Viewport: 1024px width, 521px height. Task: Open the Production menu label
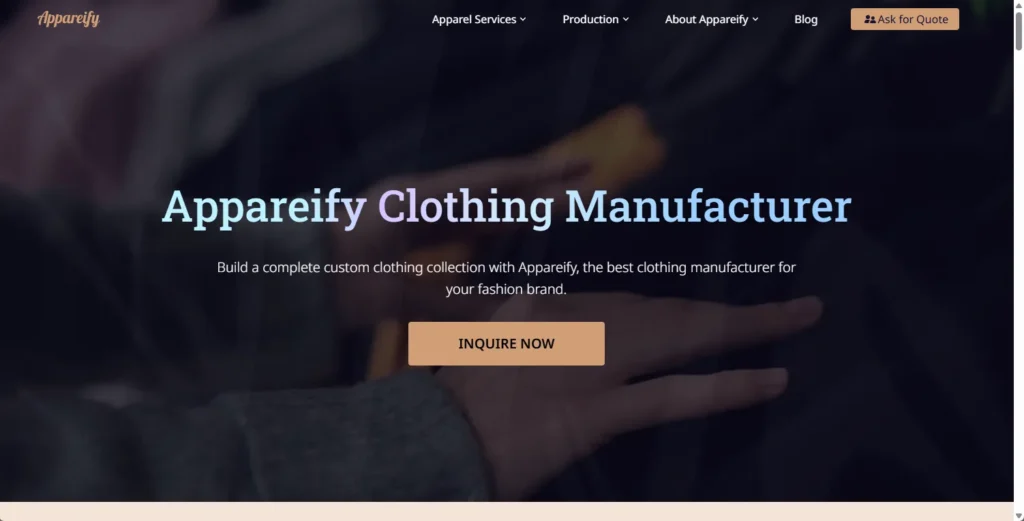590,20
